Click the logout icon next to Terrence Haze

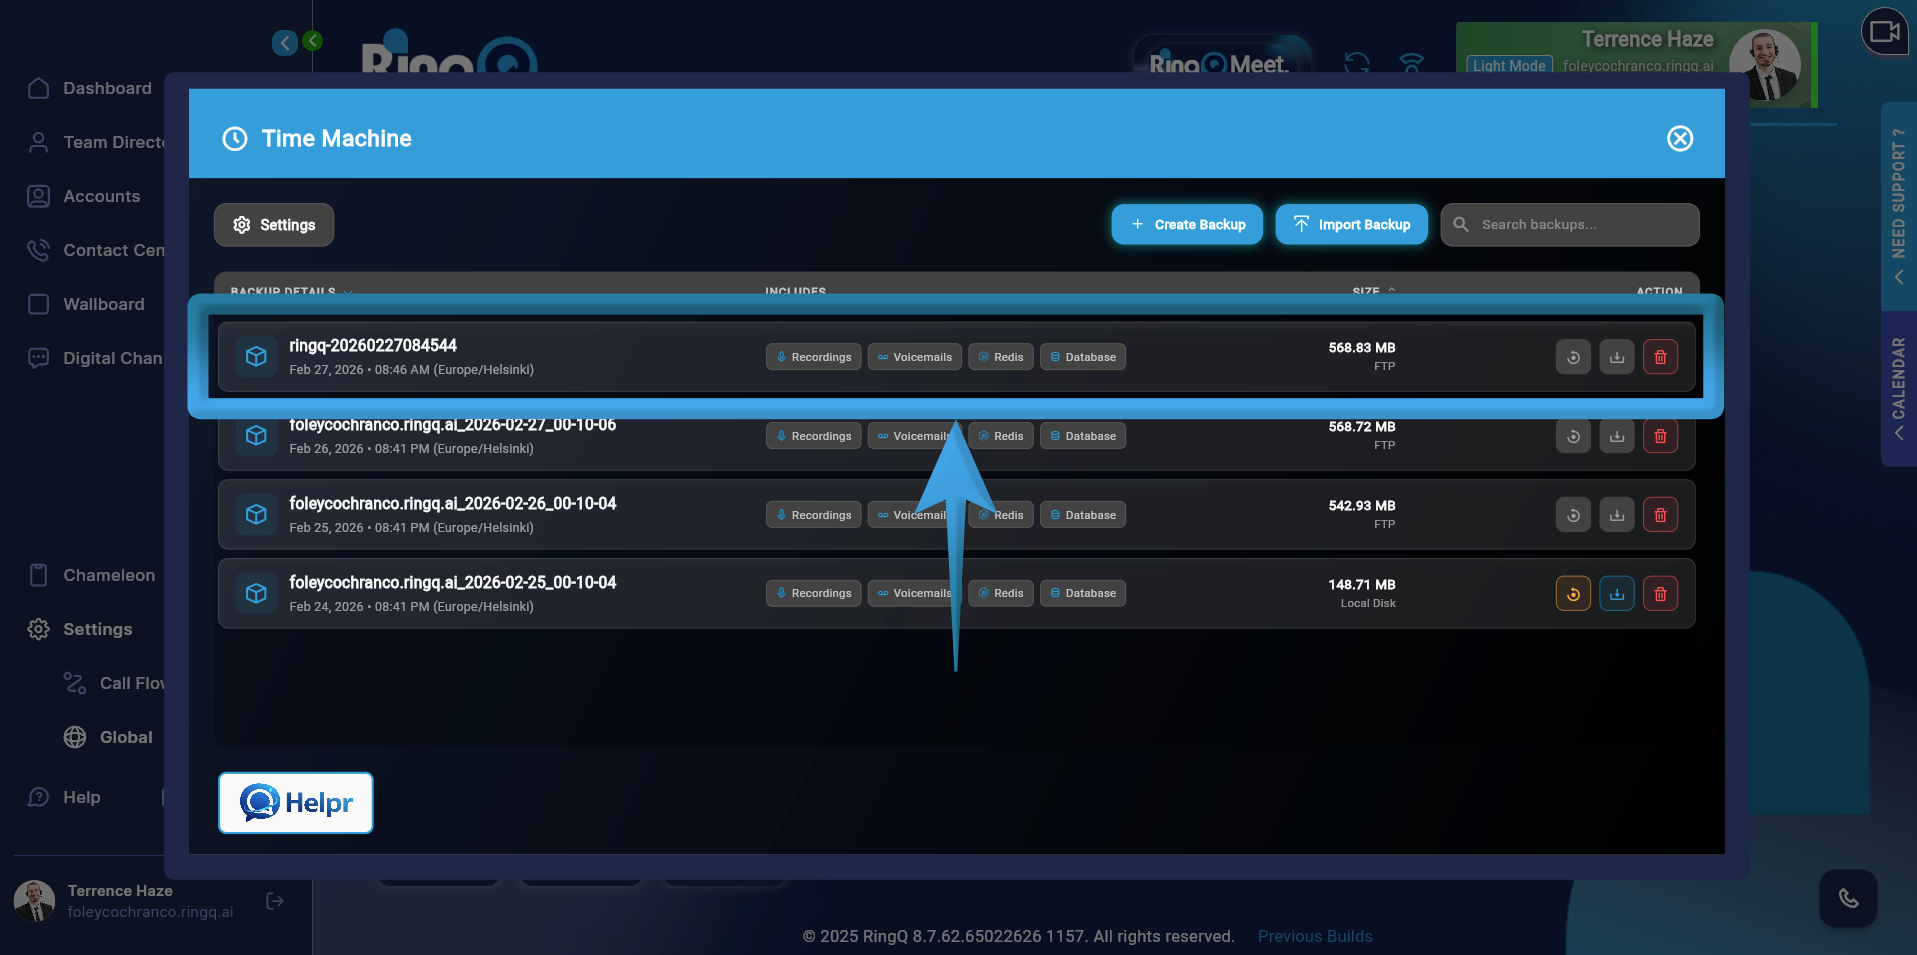click(x=273, y=901)
